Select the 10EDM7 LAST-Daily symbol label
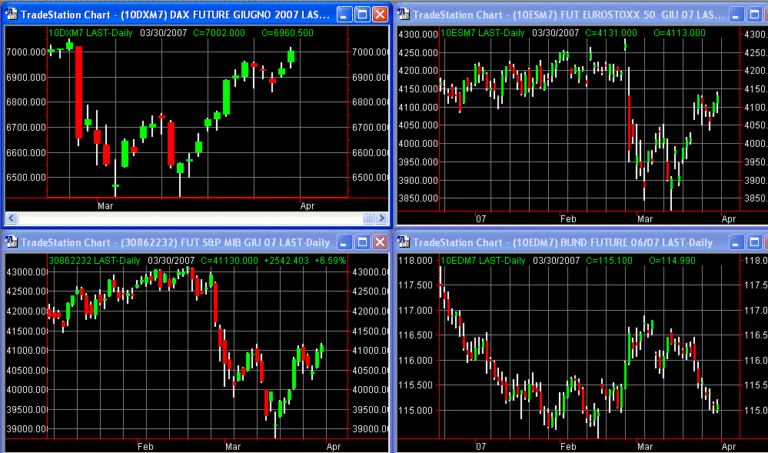Viewport: 768px width, 453px height. (x=483, y=260)
